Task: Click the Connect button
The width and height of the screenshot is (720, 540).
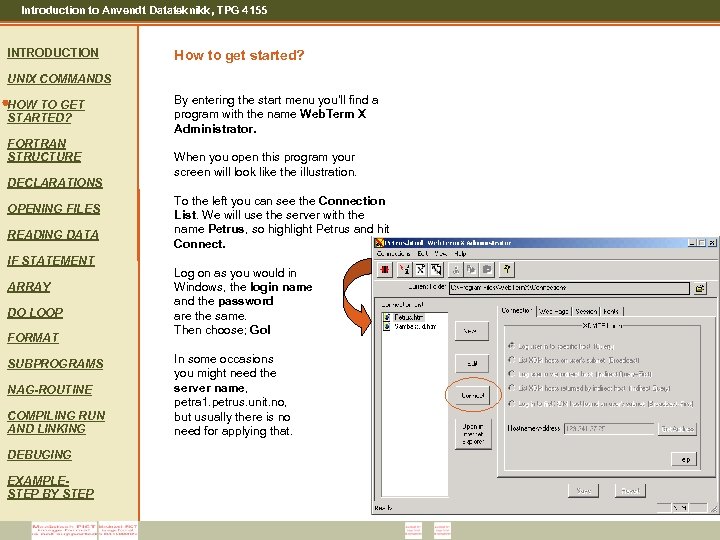Action: (472, 395)
